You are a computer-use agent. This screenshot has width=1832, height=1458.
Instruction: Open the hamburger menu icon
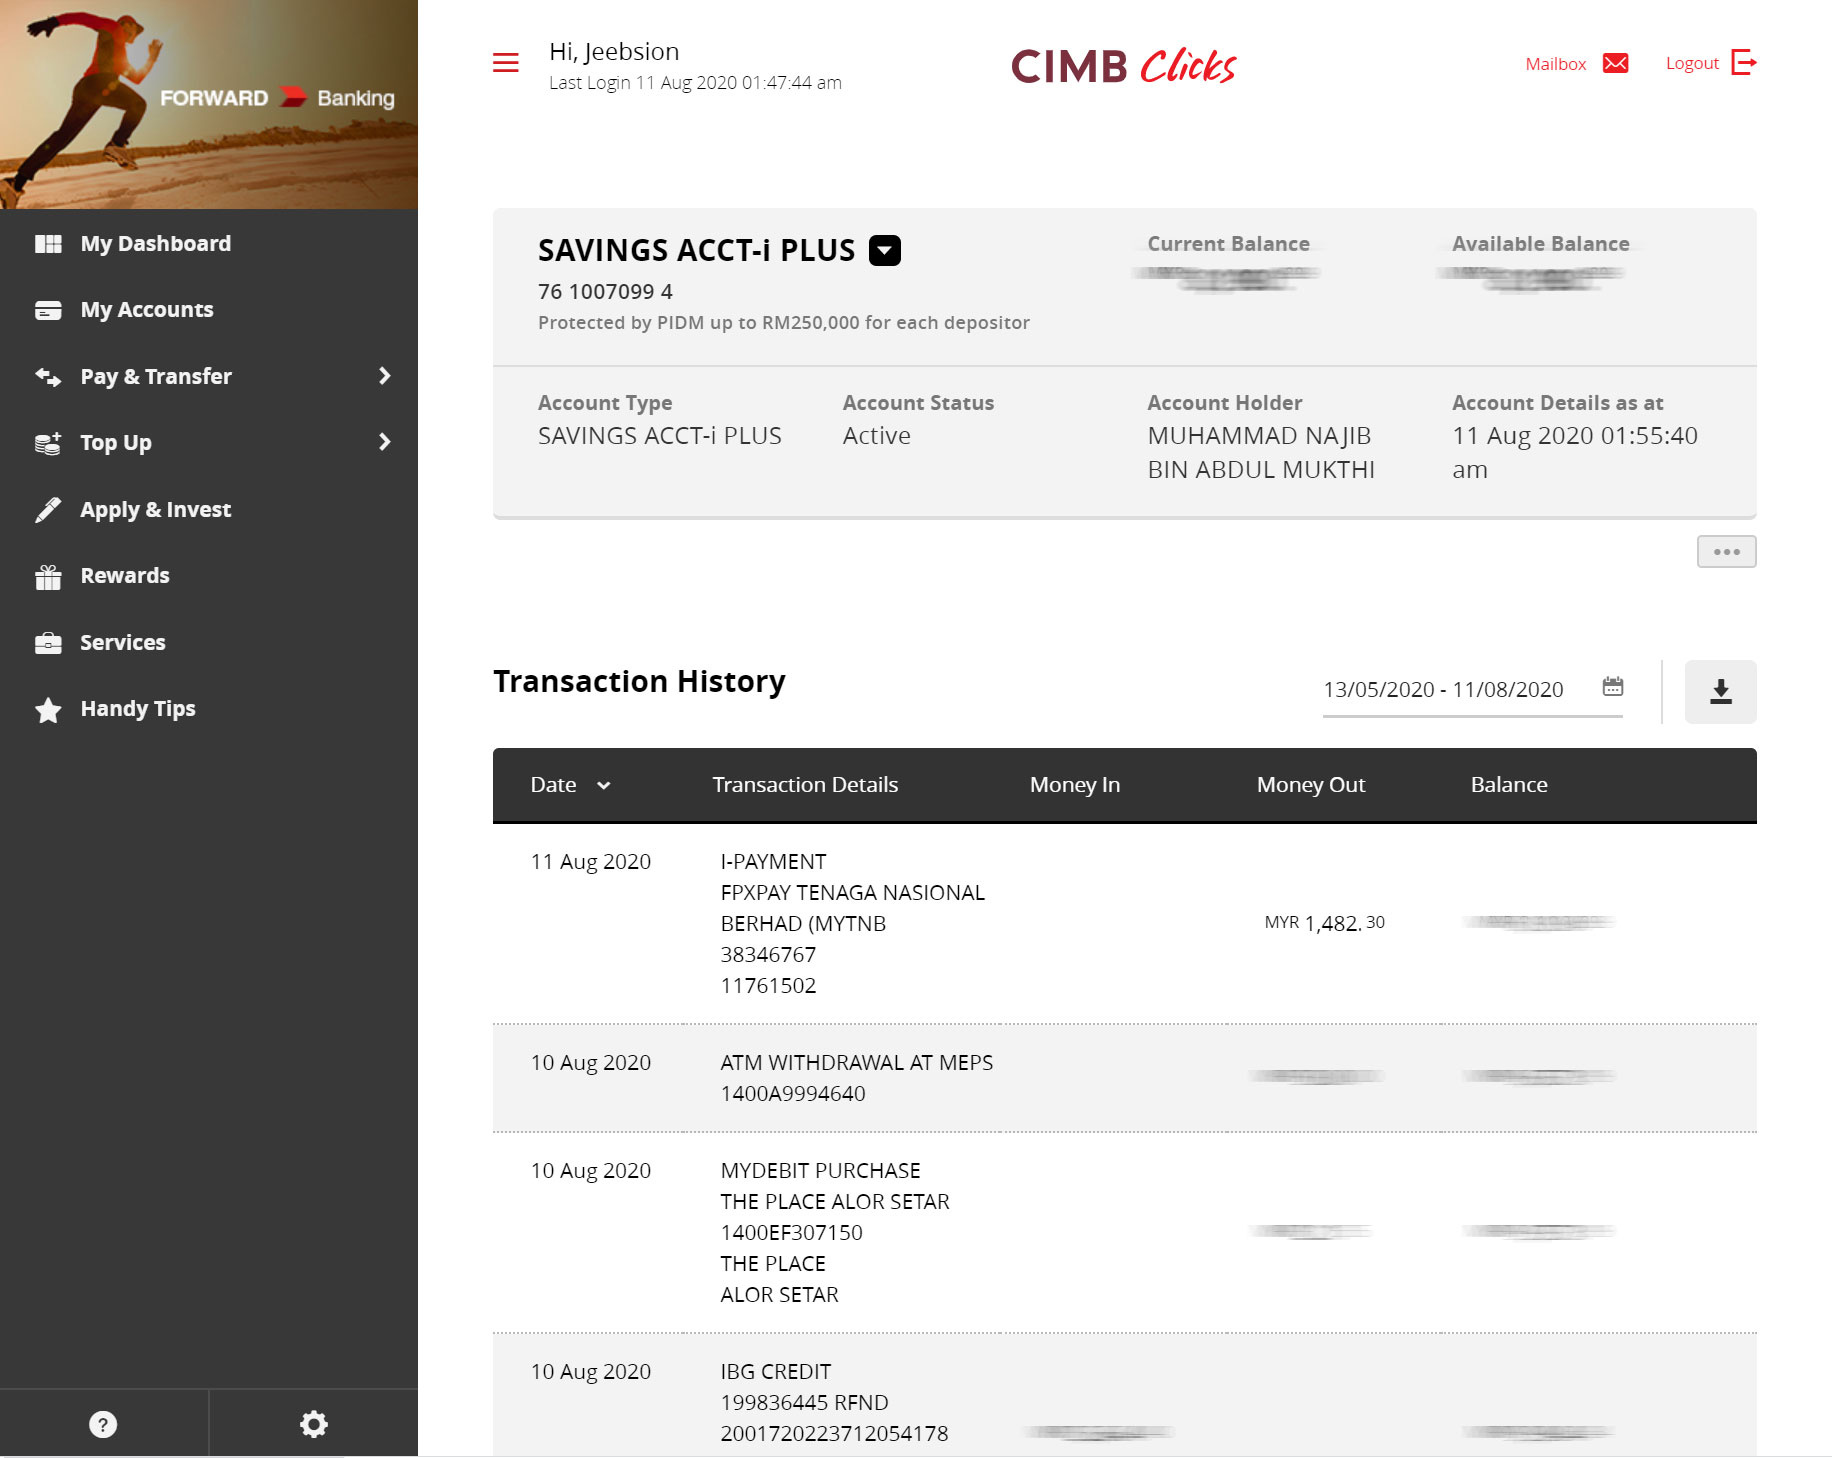(x=506, y=63)
